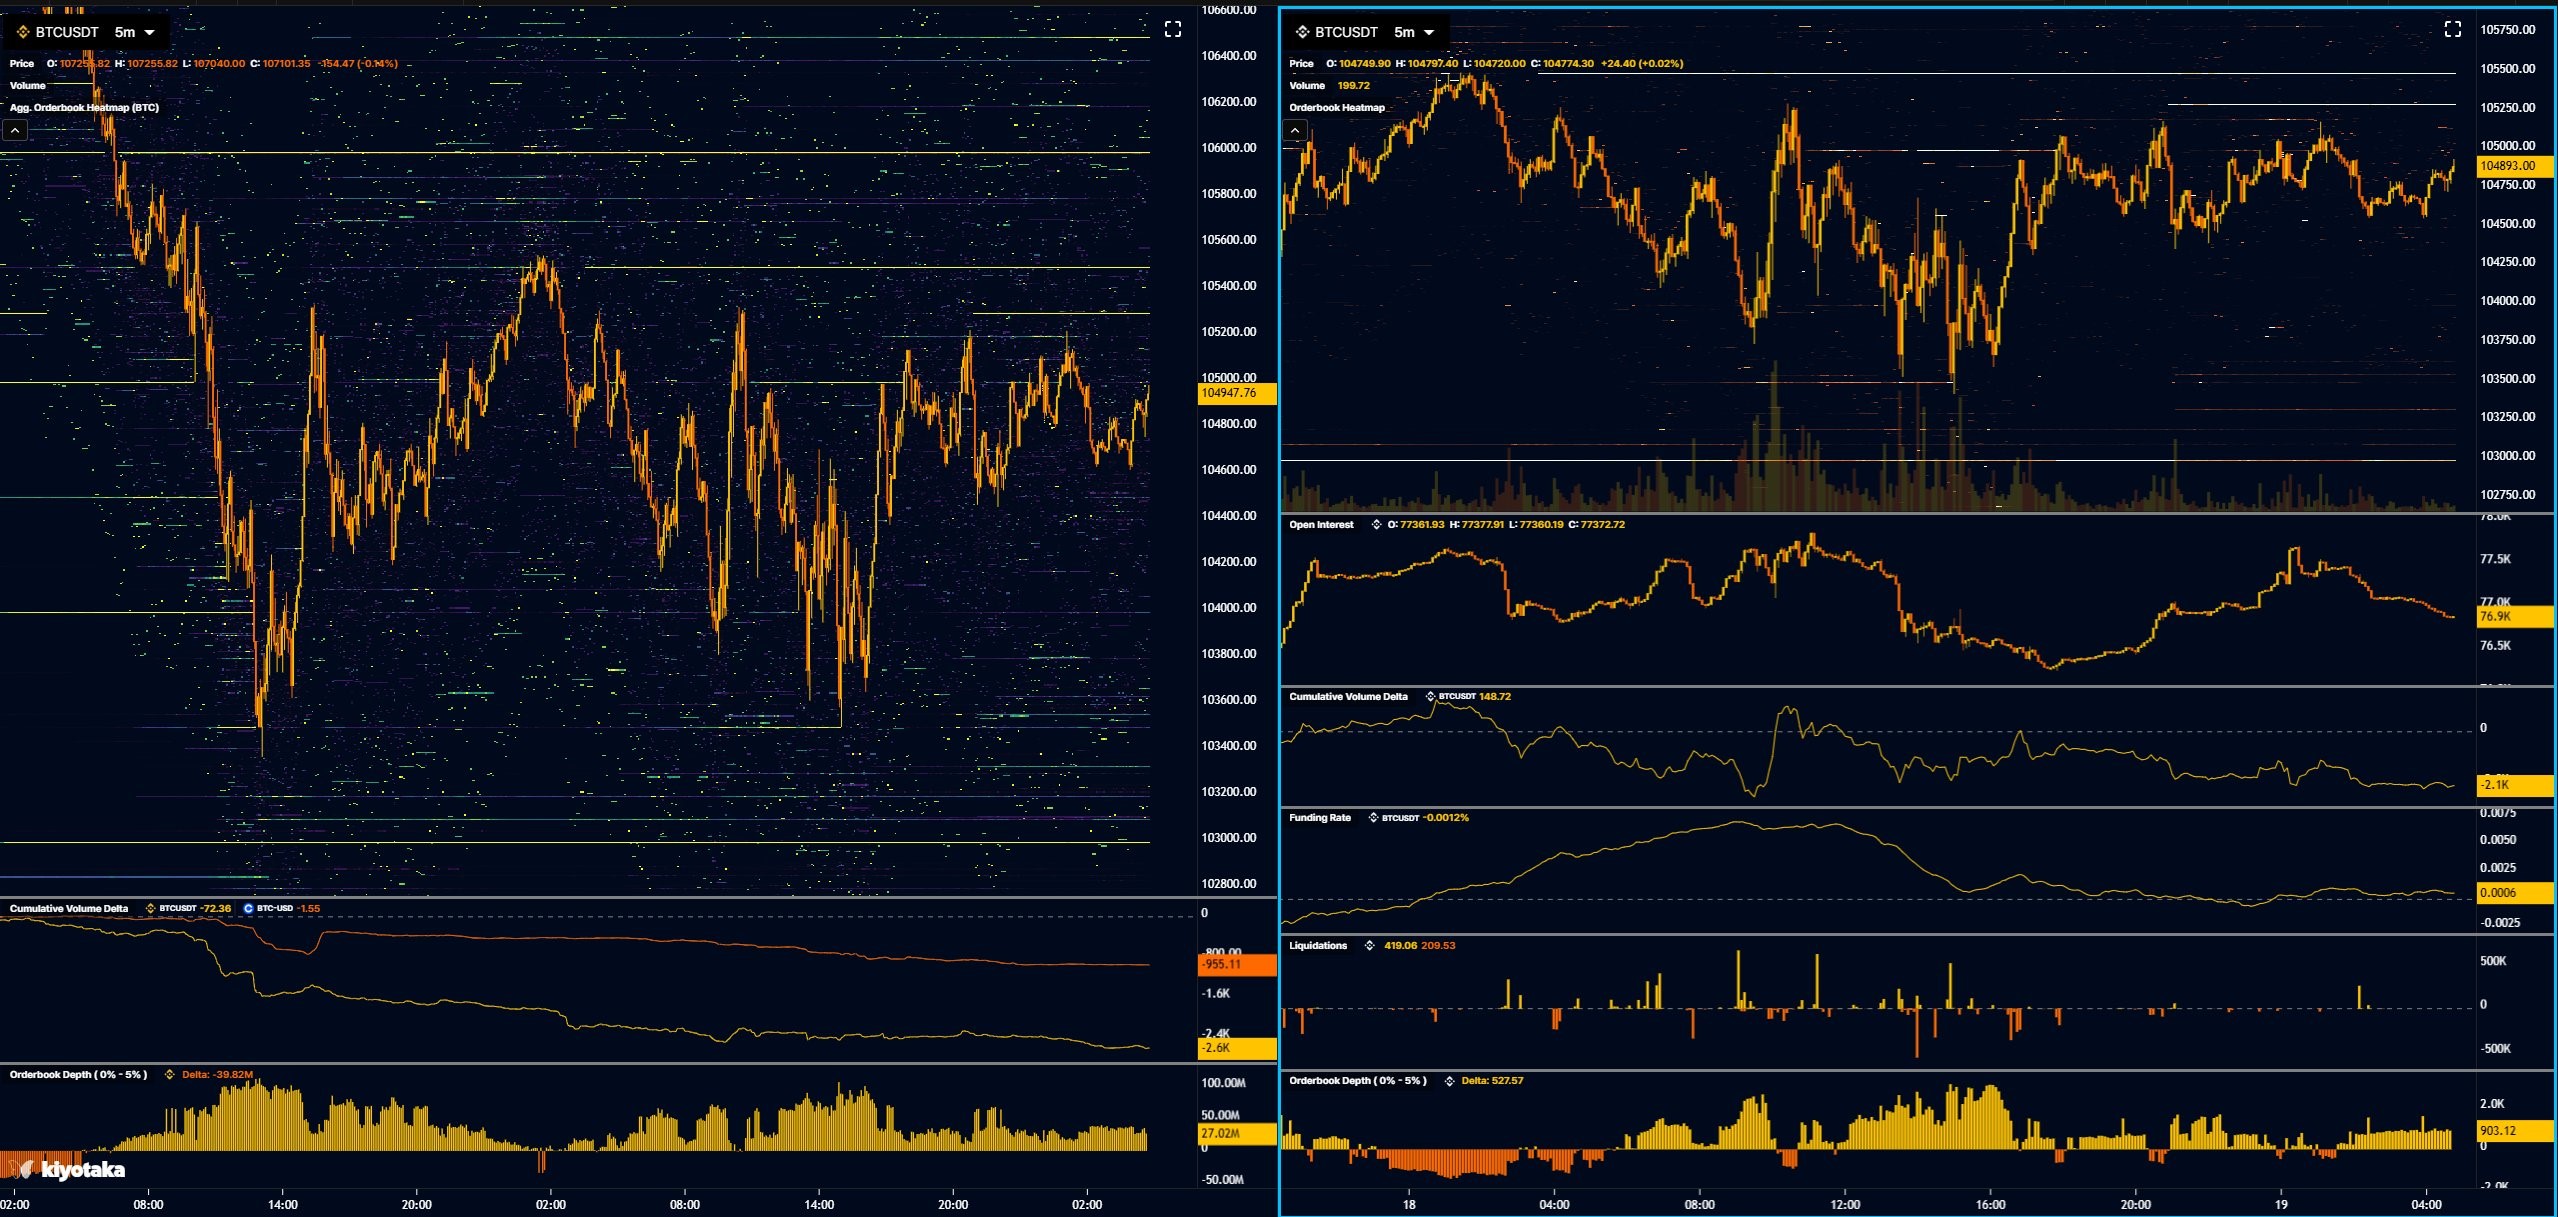Click the 12:00 label on right time axis

tap(1845, 1204)
